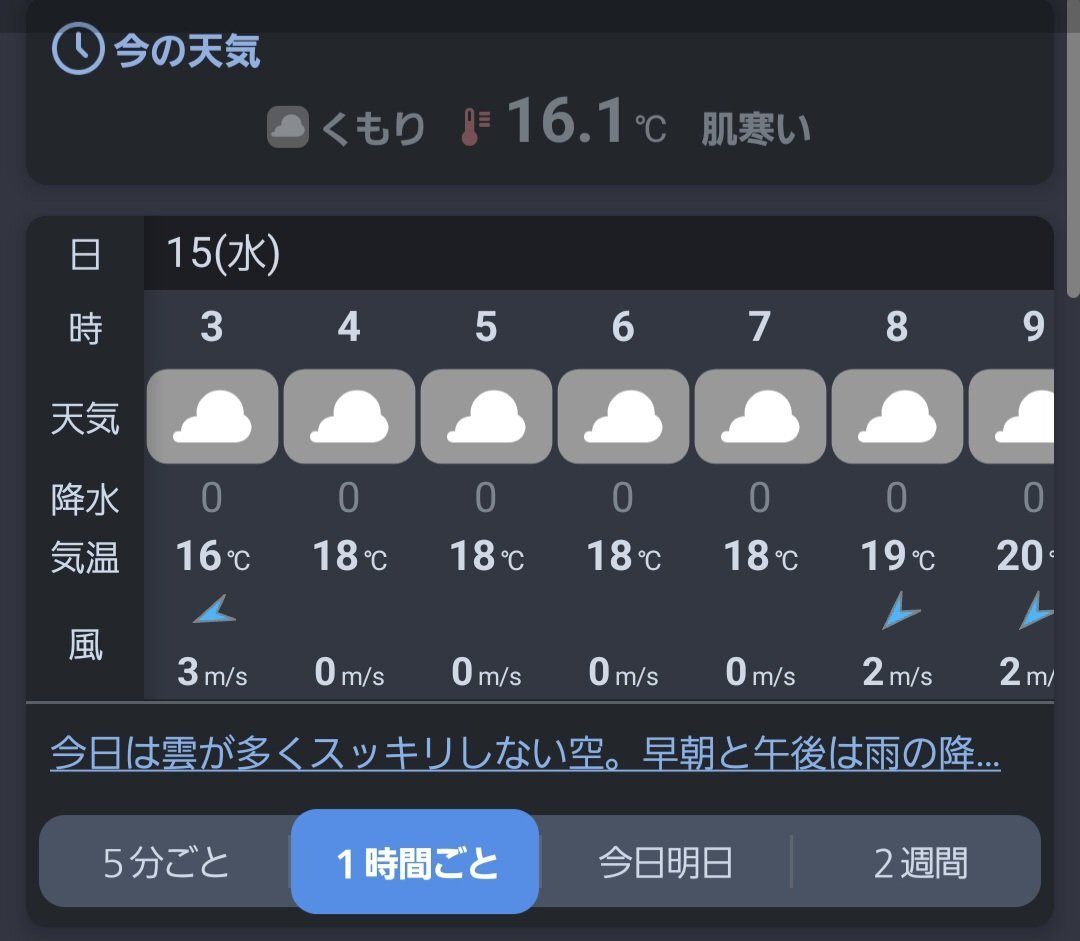Tap the current くもり cloud icon

pyautogui.click(x=288, y=128)
